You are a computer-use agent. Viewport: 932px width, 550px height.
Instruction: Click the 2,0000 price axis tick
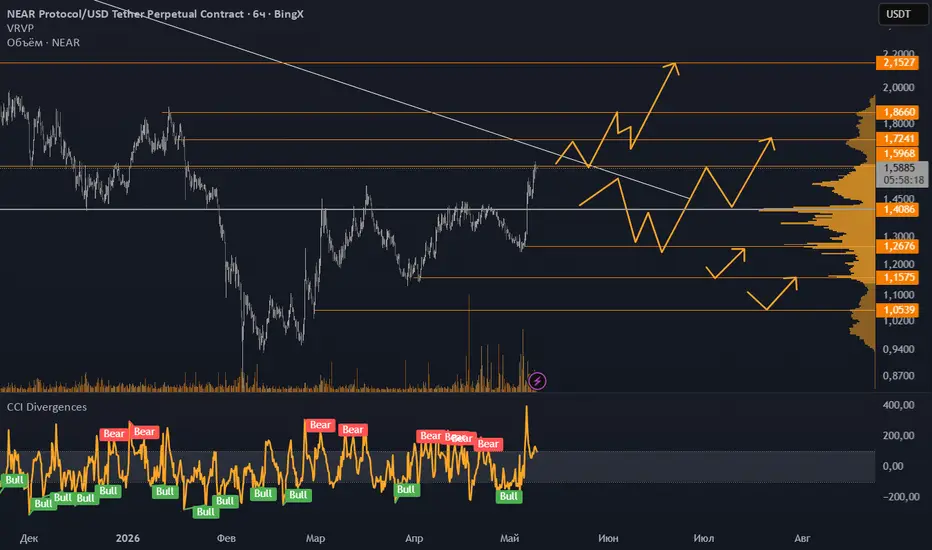899,87
